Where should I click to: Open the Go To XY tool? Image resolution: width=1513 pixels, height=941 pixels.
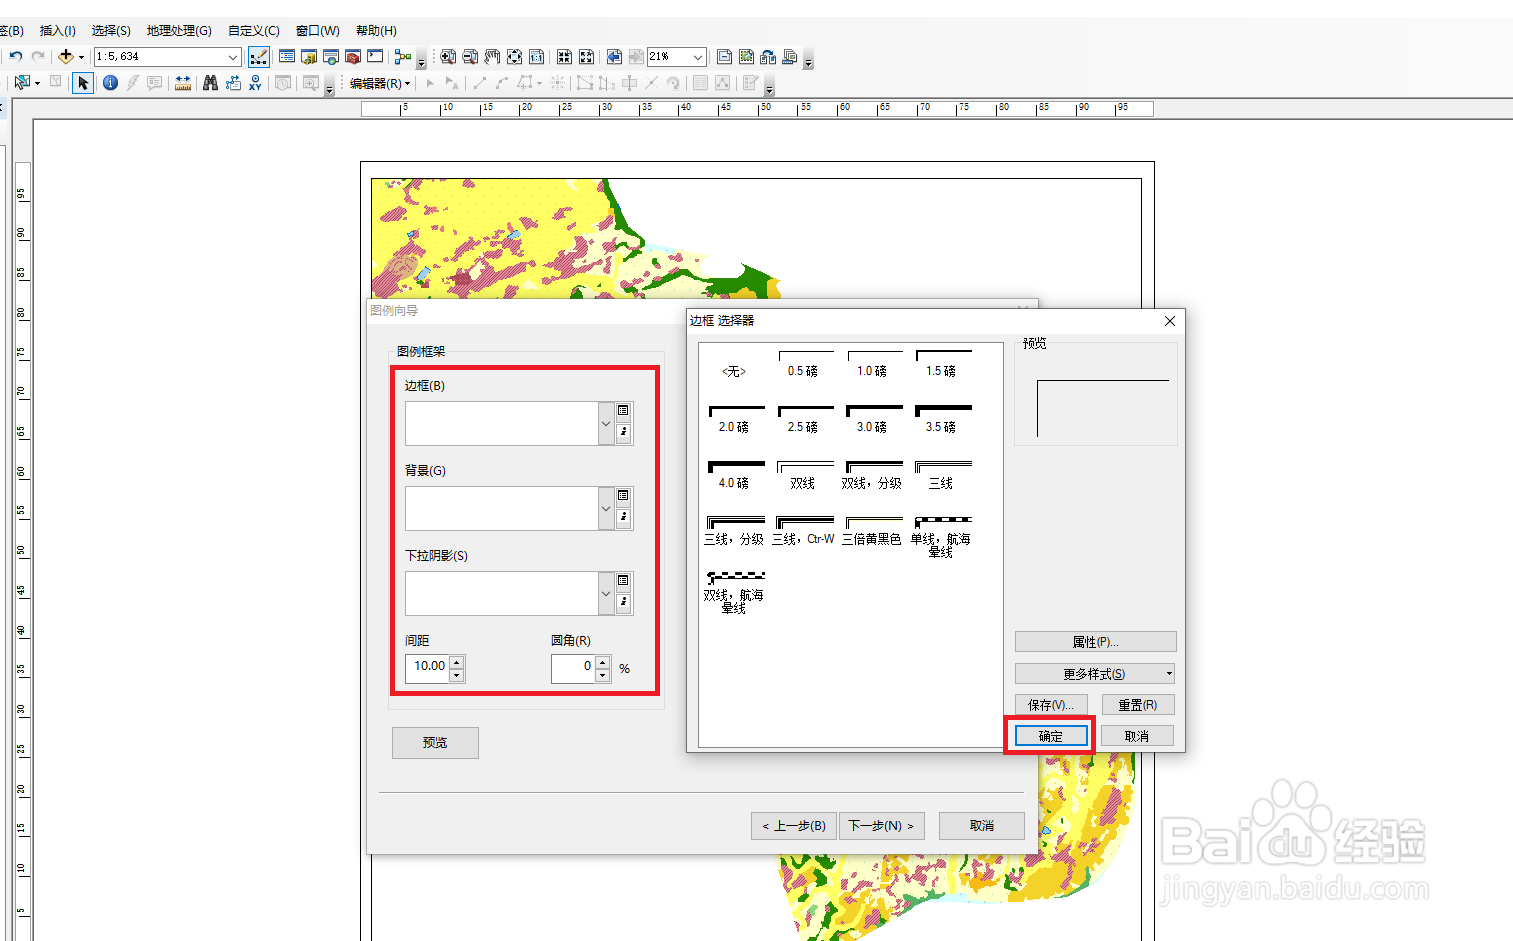[256, 83]
